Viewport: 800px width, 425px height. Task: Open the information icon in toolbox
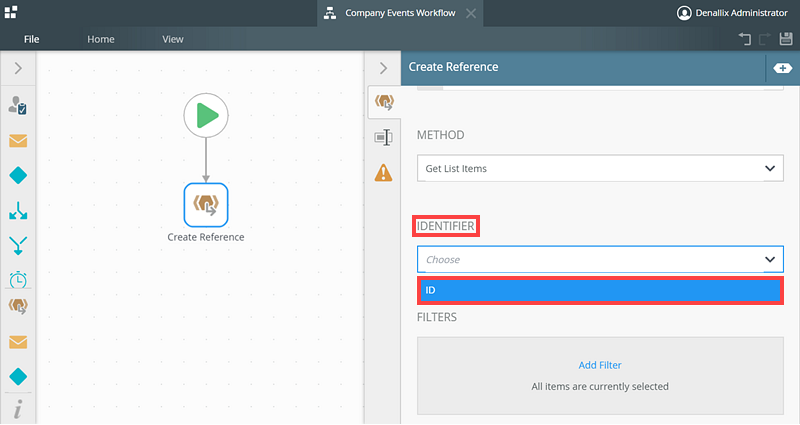point(18,409)
